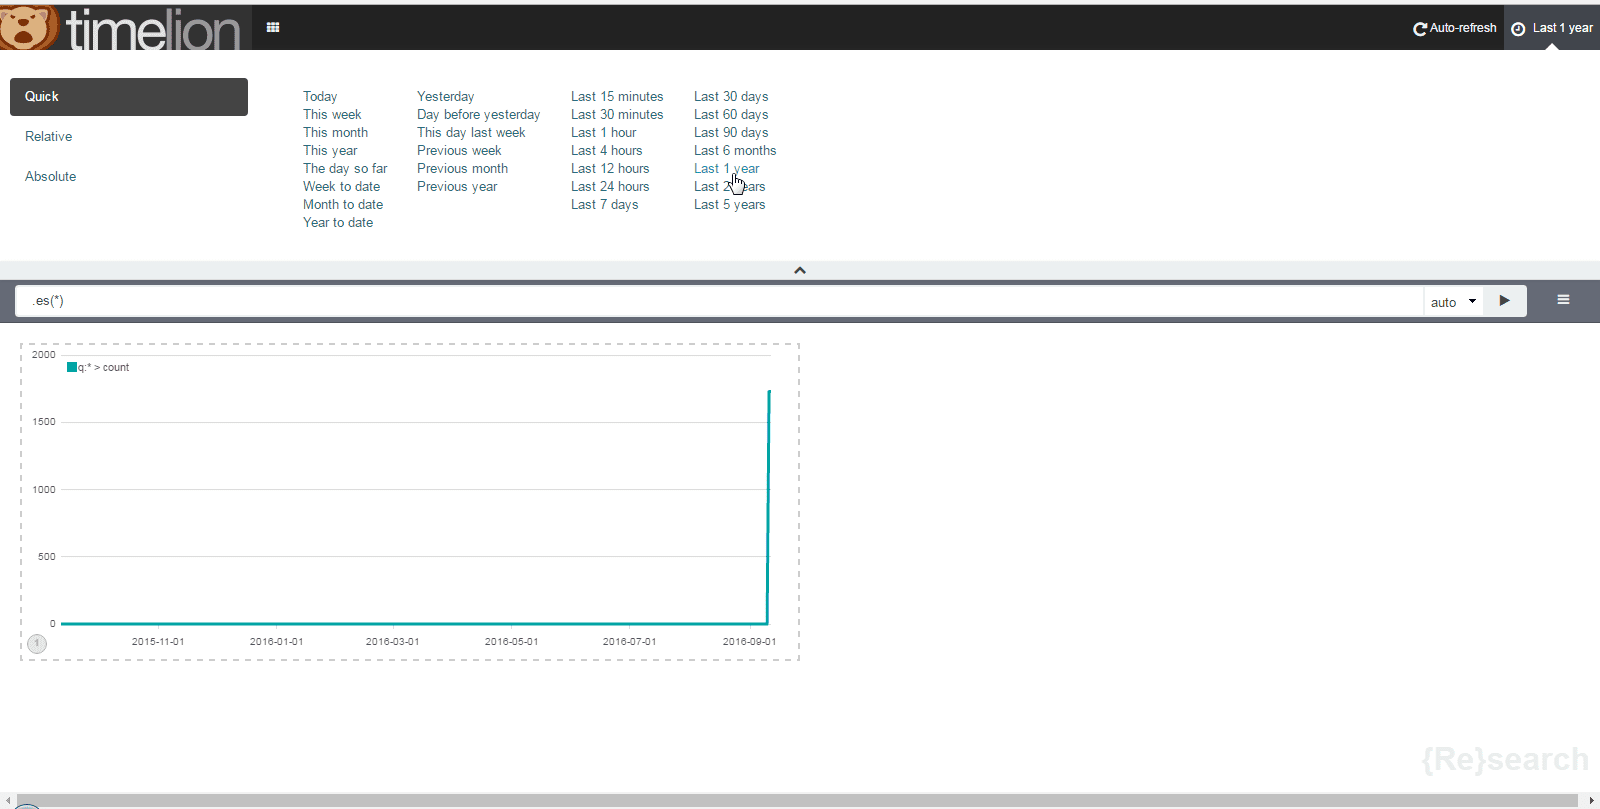Click the Timelion lion logo
Viewport: 1600px width, 809px height.
point(28,27)
